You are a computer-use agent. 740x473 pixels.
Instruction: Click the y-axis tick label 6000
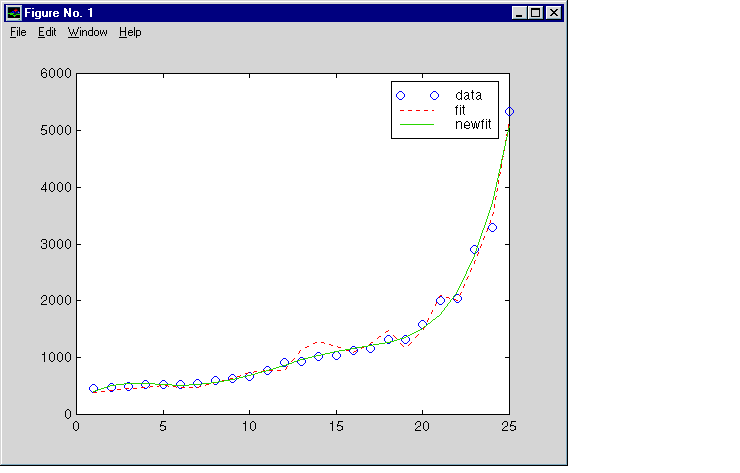coord(56,74)
